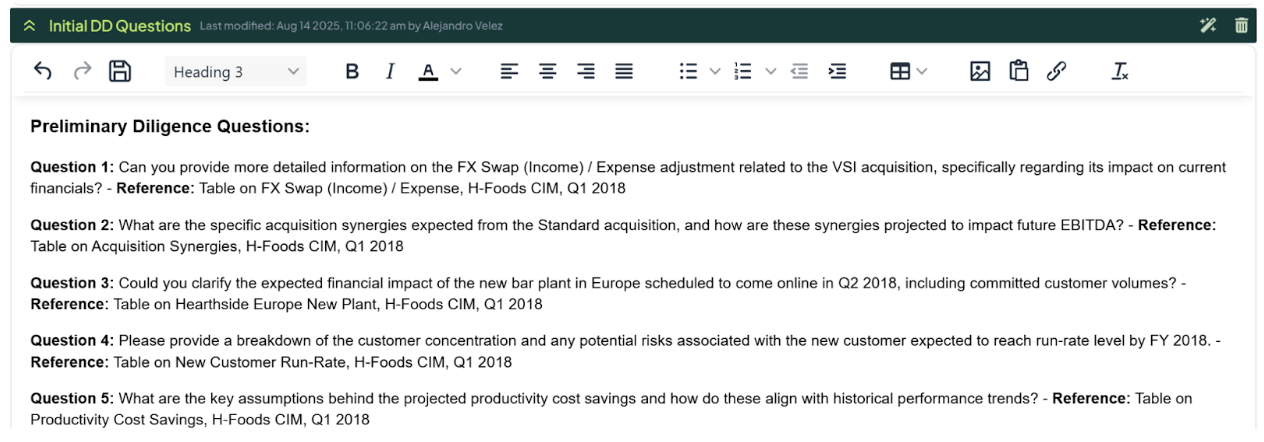The image size is (1264, 442).
Task: Place cursor in Question 3 text
Action: (x=608, y=294)
